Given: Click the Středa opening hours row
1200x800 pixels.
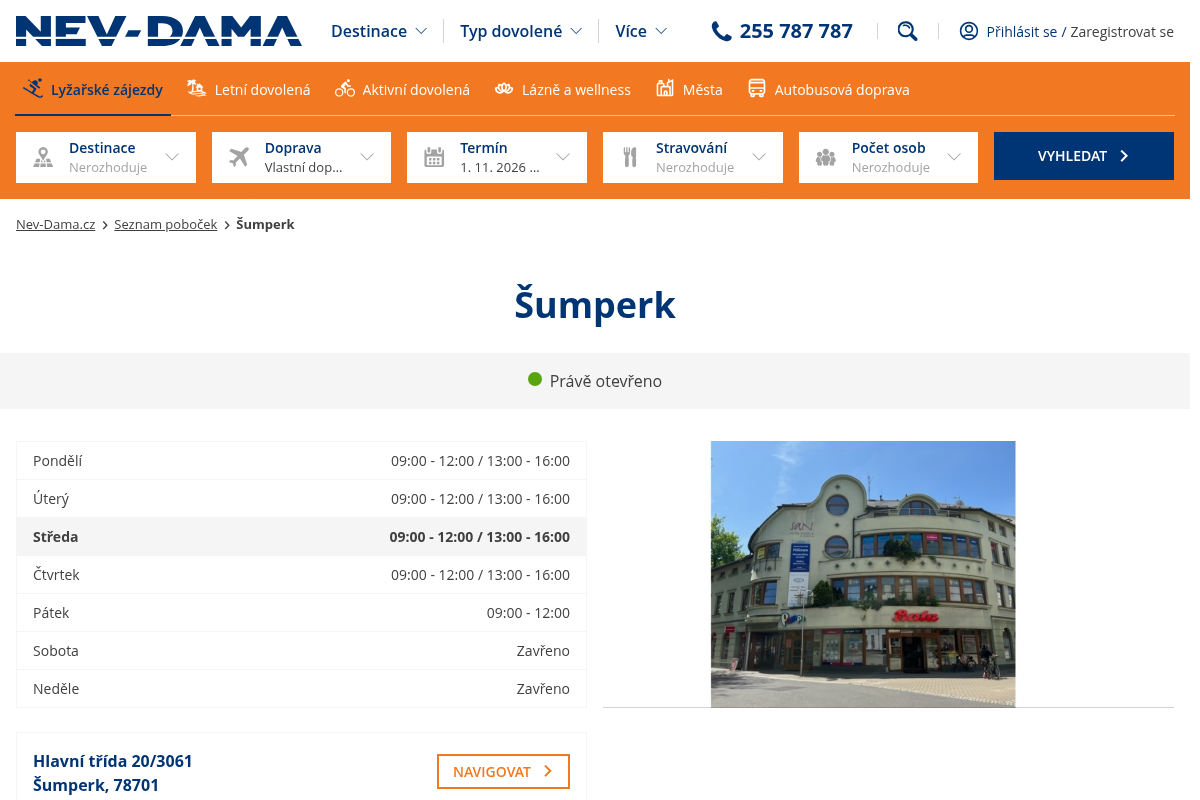Looking at the screenshot, I should (x=301, y=537).
